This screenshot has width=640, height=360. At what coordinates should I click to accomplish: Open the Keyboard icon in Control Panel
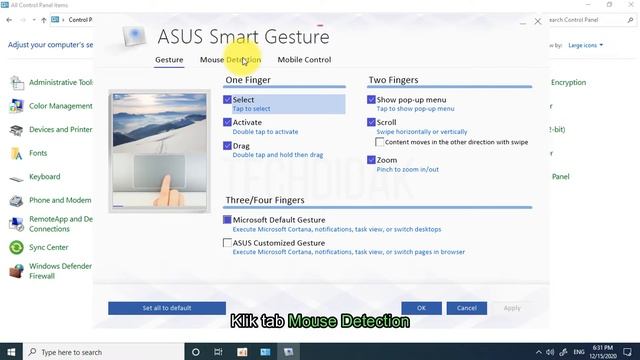(16, 178)
